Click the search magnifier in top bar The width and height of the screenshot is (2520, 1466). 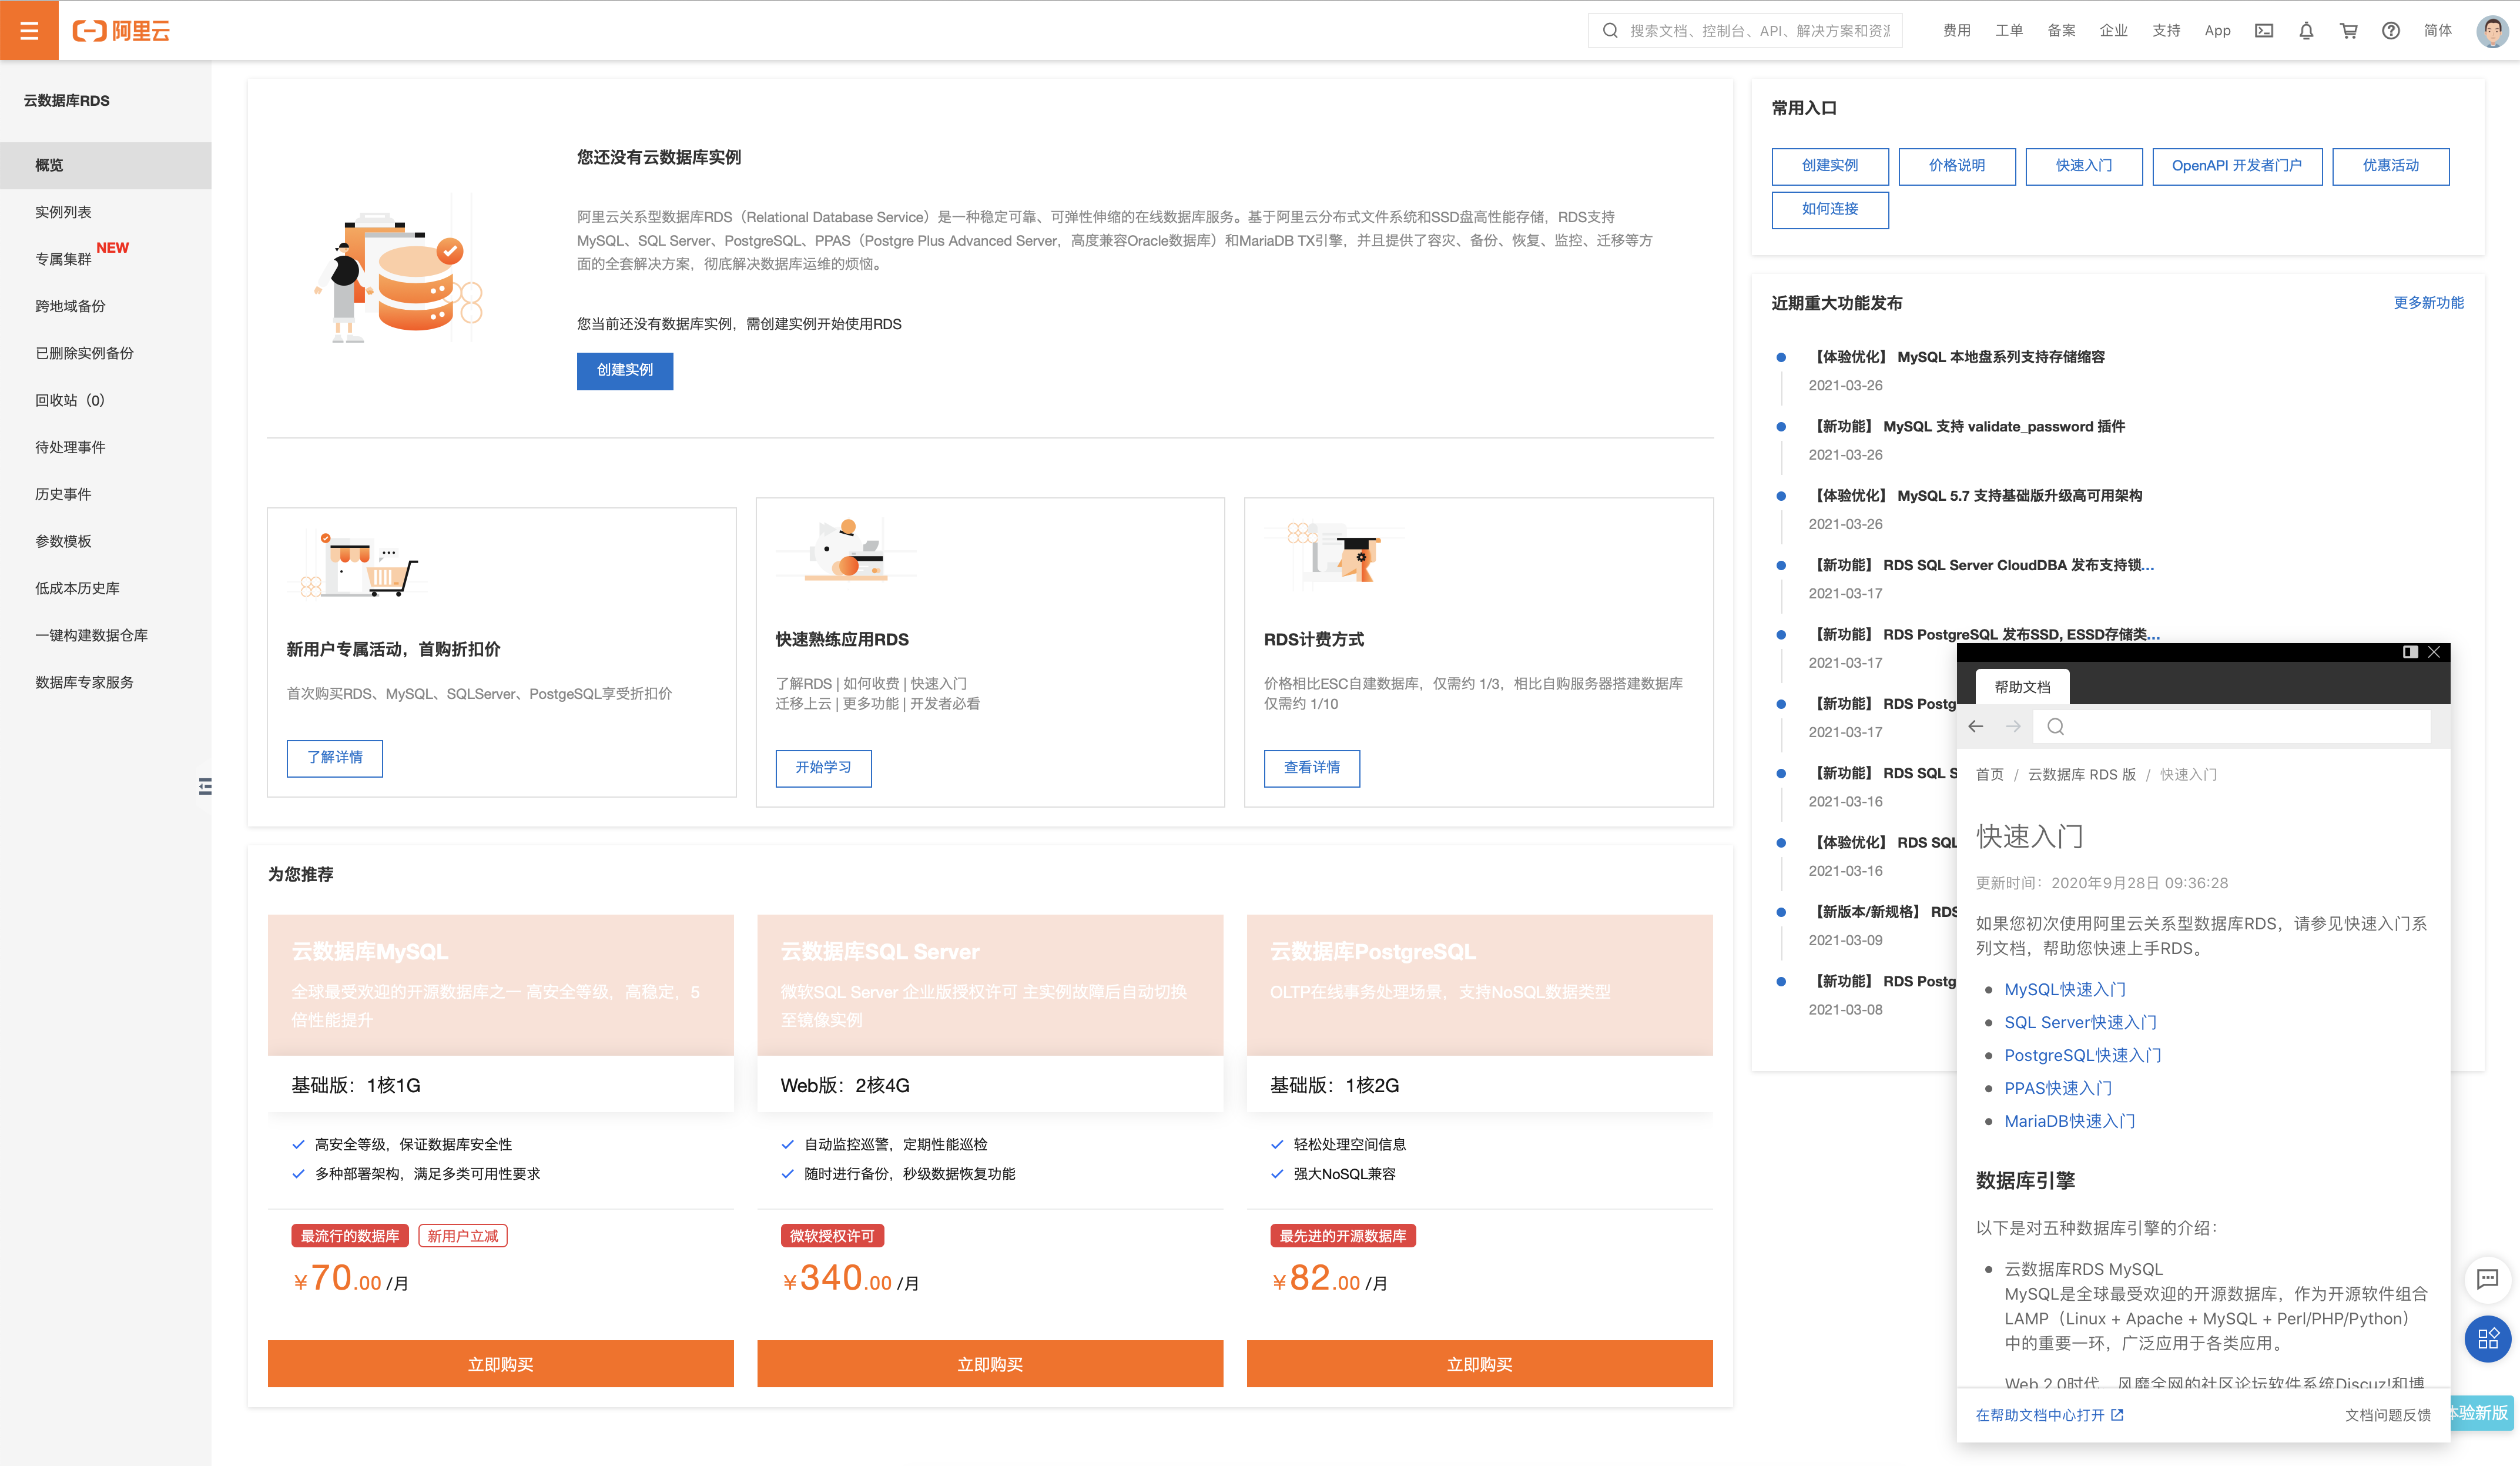coord(1610,31)
